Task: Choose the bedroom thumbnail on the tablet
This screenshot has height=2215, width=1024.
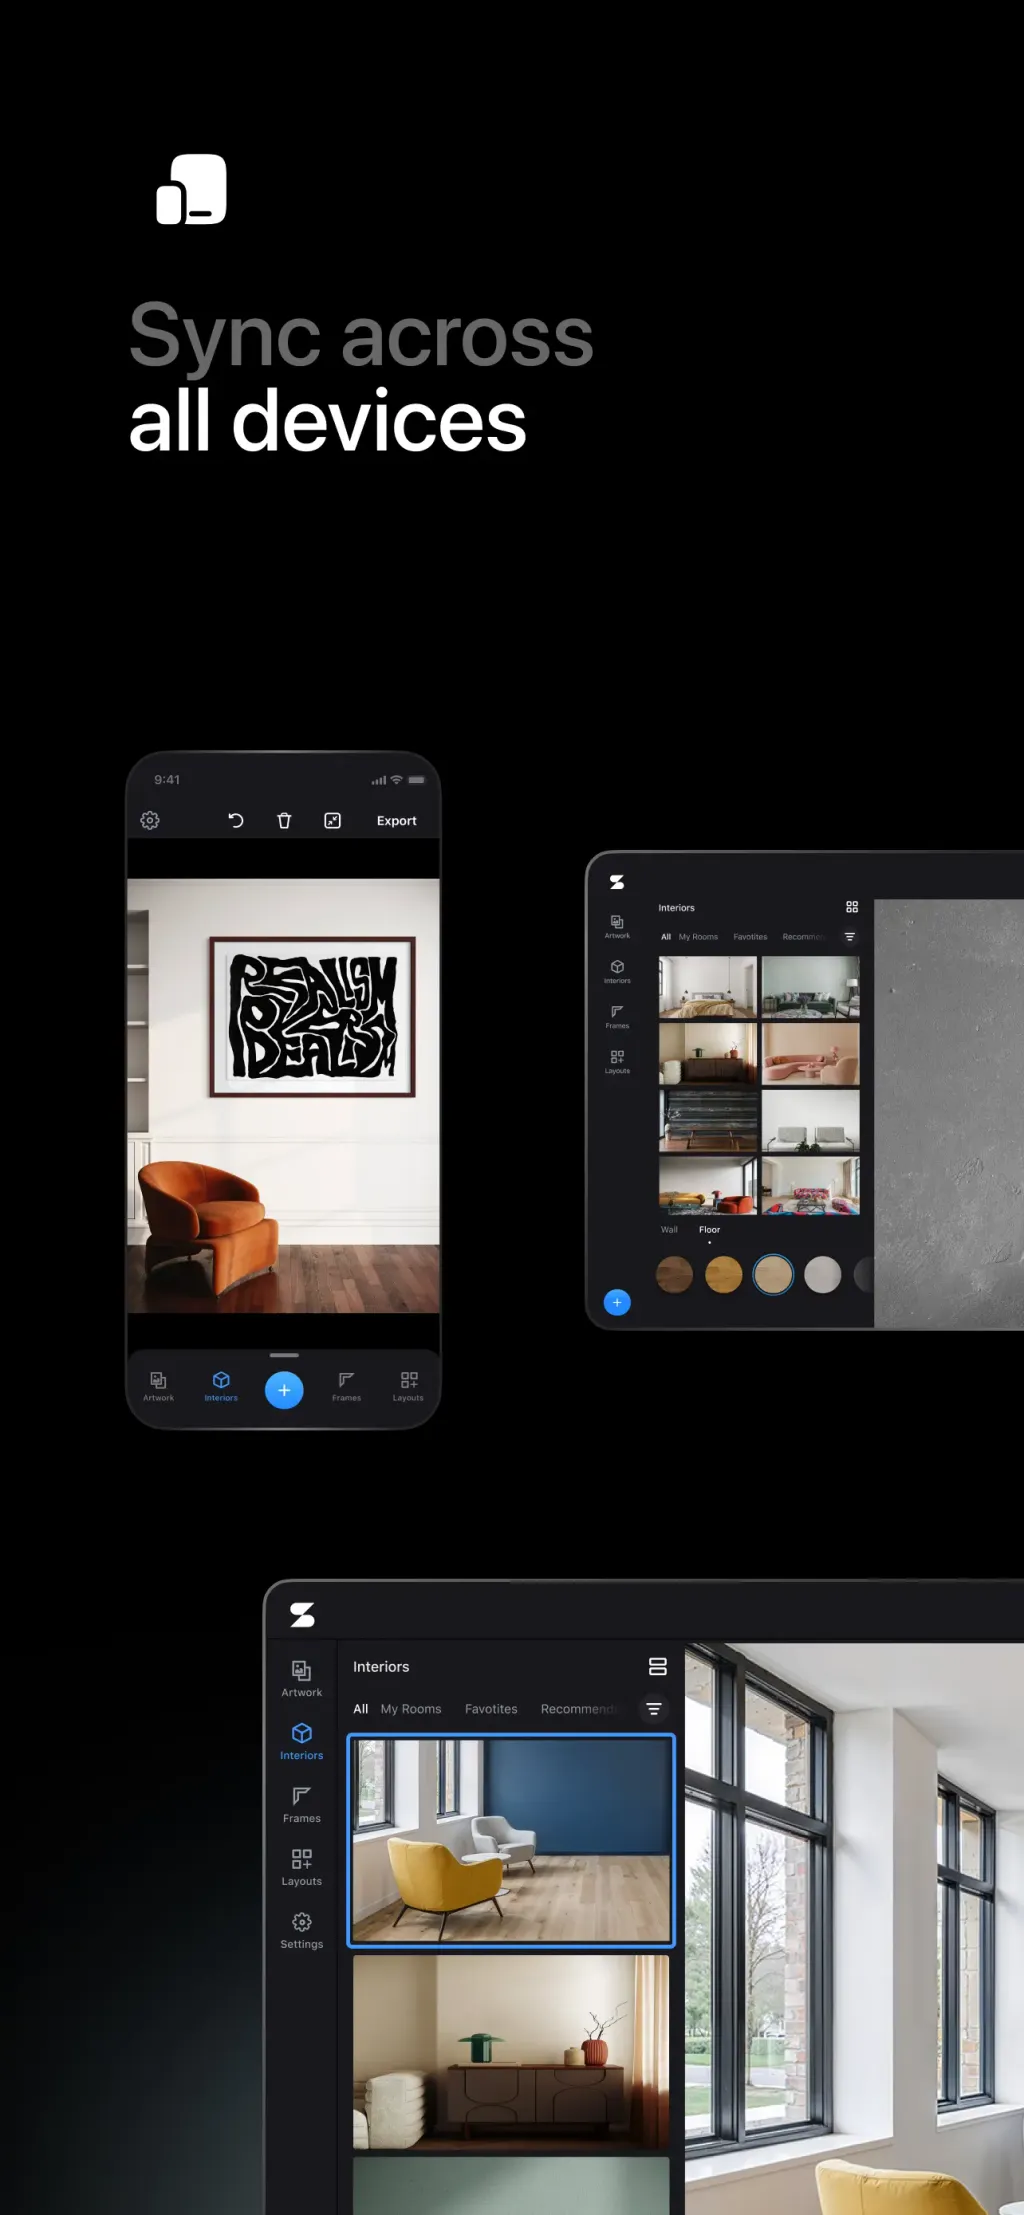Action: click(708, 987)
